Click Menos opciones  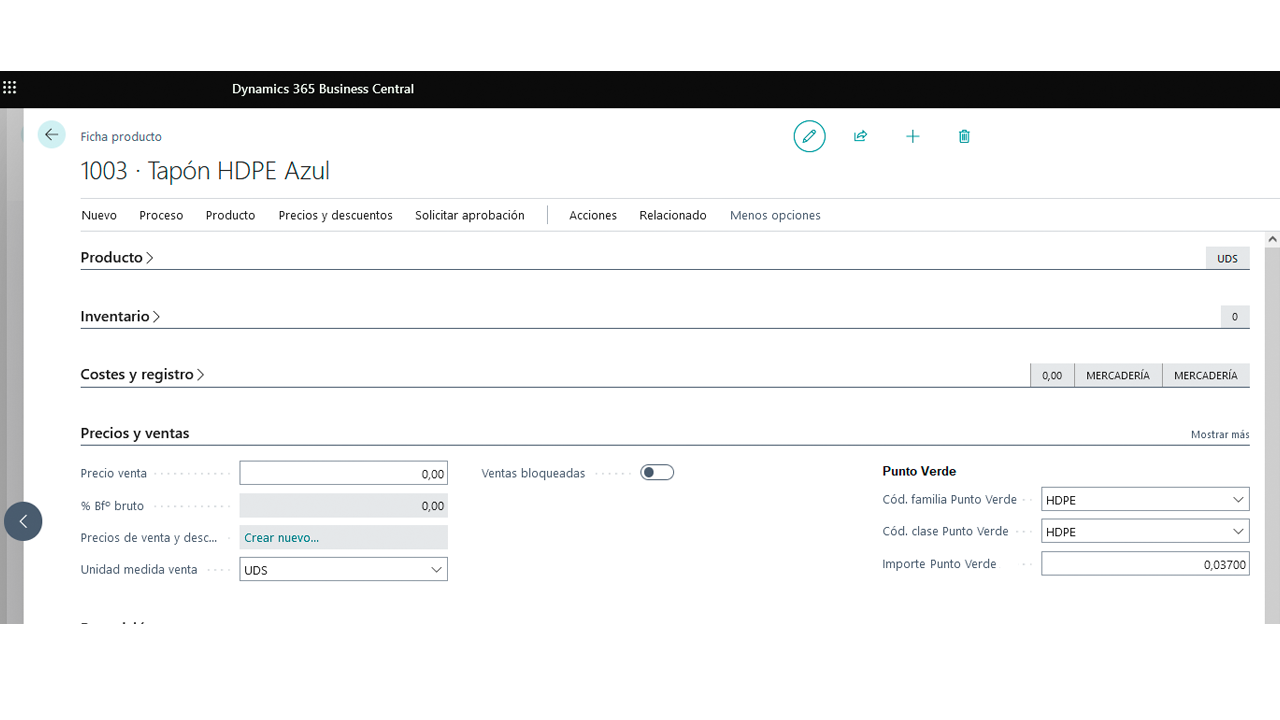(775, 215)
